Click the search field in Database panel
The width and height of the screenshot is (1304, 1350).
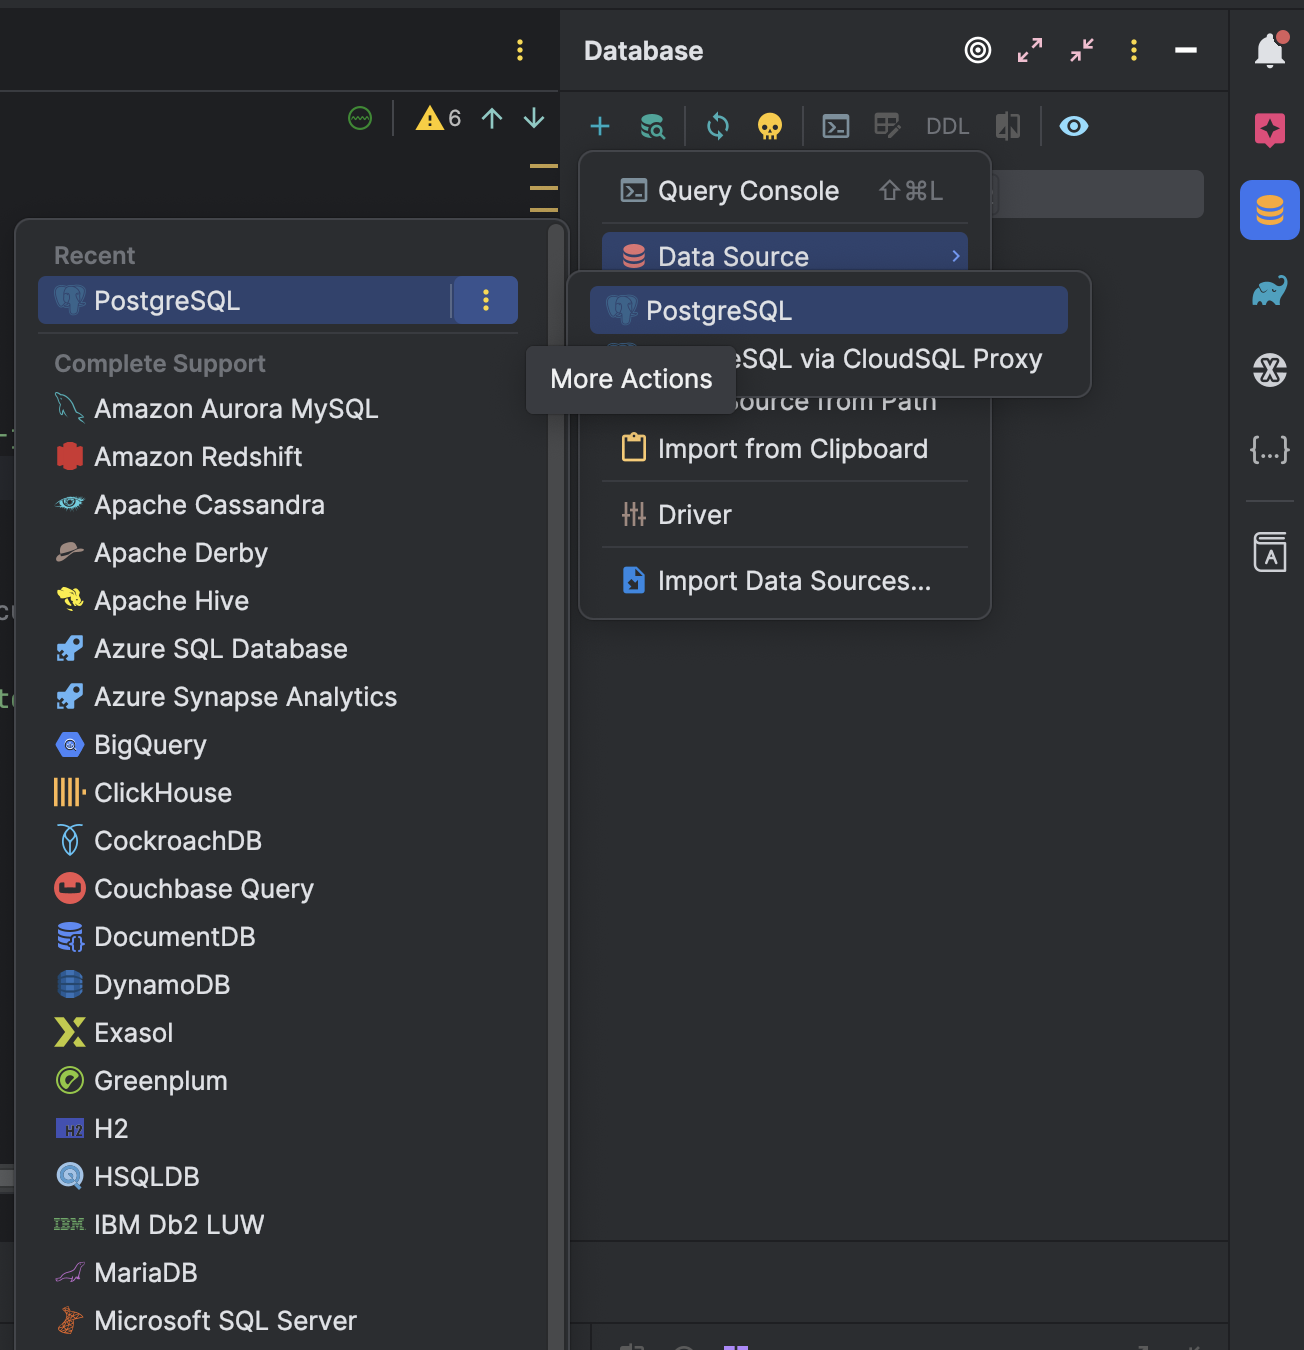coord(1098,194)
